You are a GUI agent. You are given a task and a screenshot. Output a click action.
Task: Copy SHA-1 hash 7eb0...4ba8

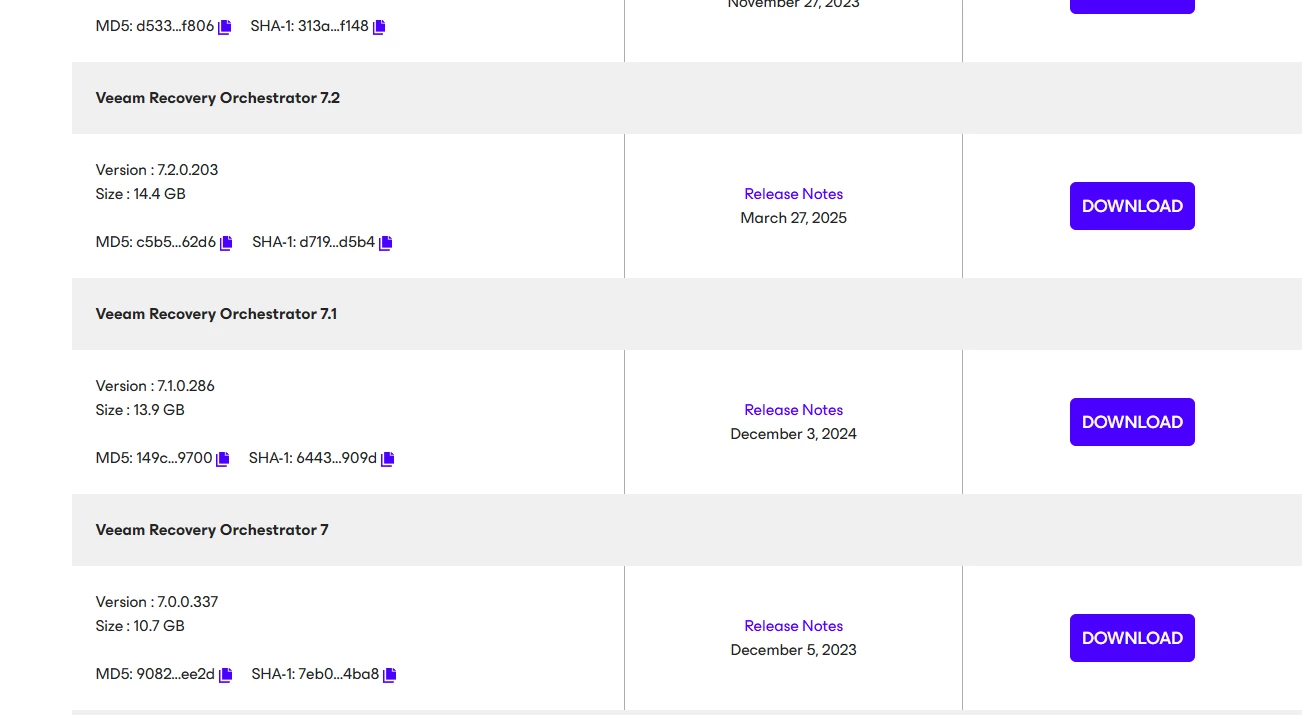pos(390,675)
